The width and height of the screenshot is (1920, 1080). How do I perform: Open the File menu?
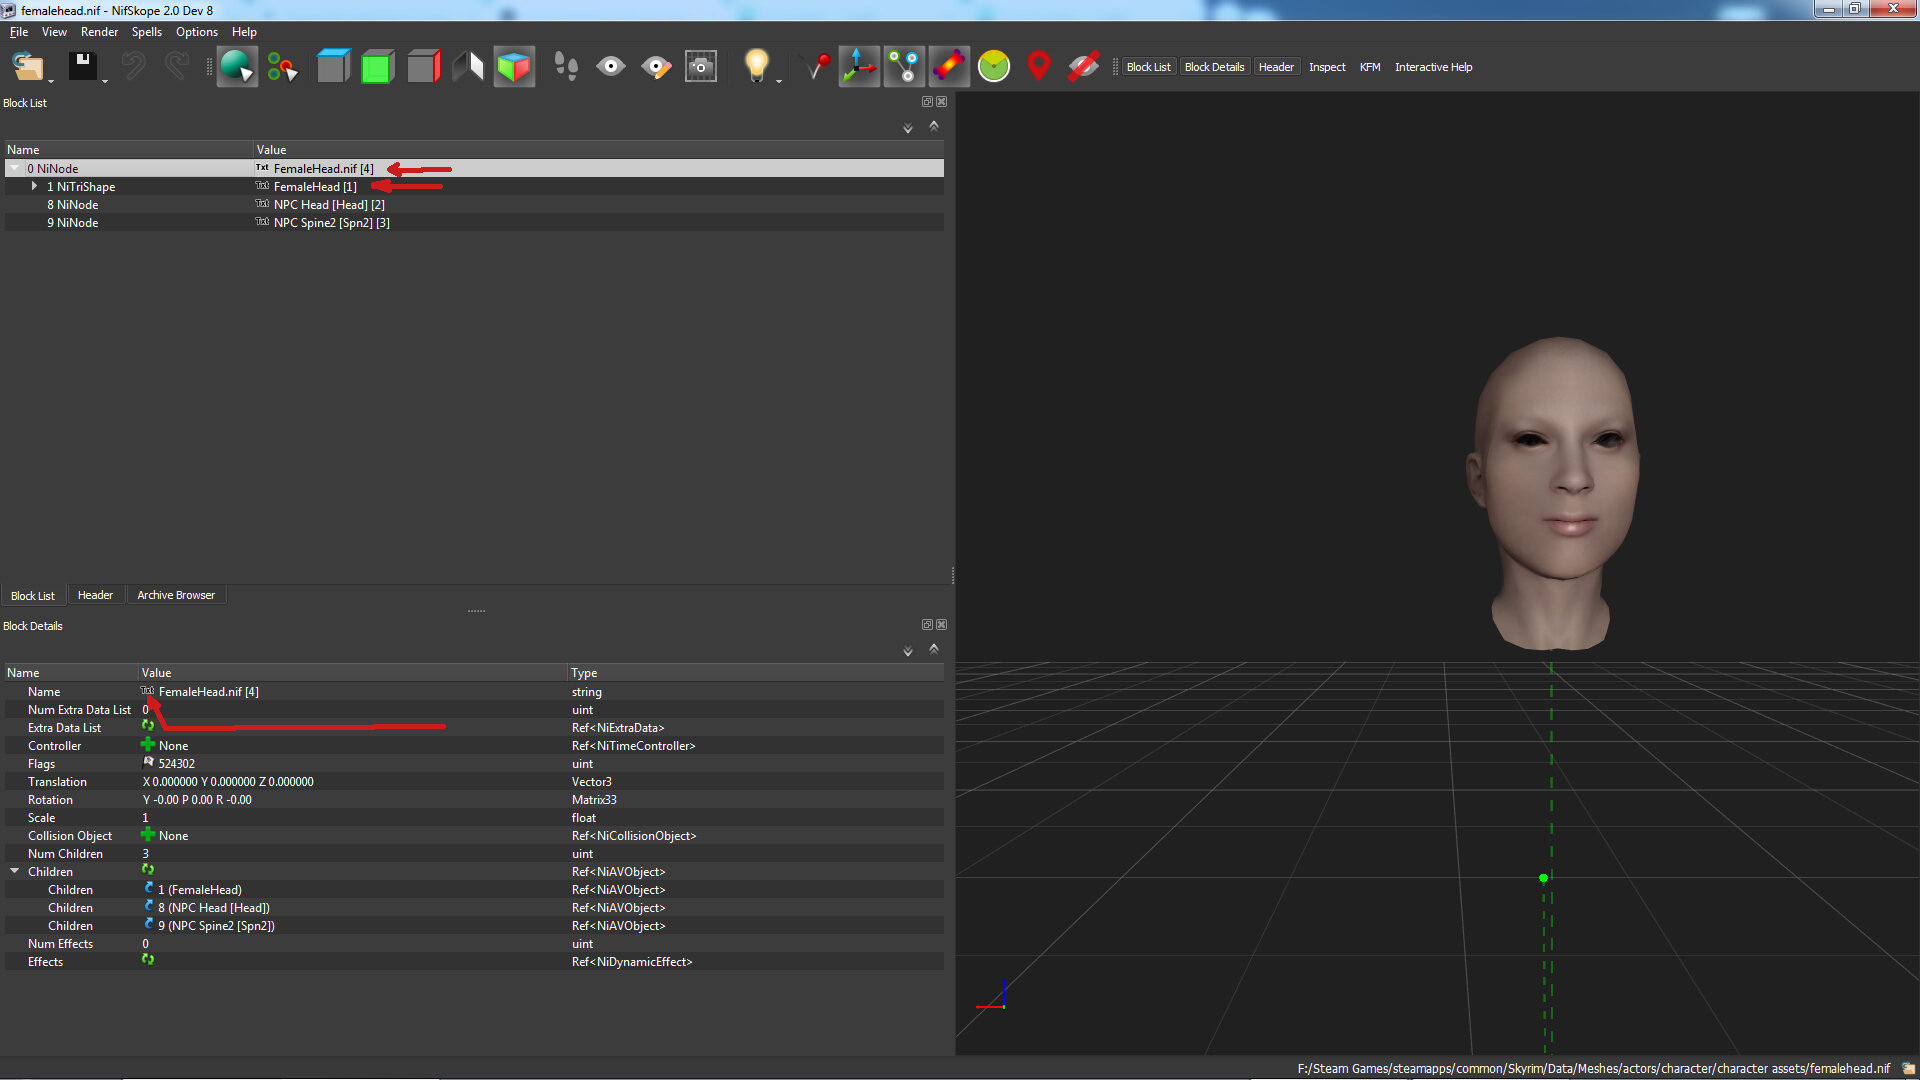[19, 32]
